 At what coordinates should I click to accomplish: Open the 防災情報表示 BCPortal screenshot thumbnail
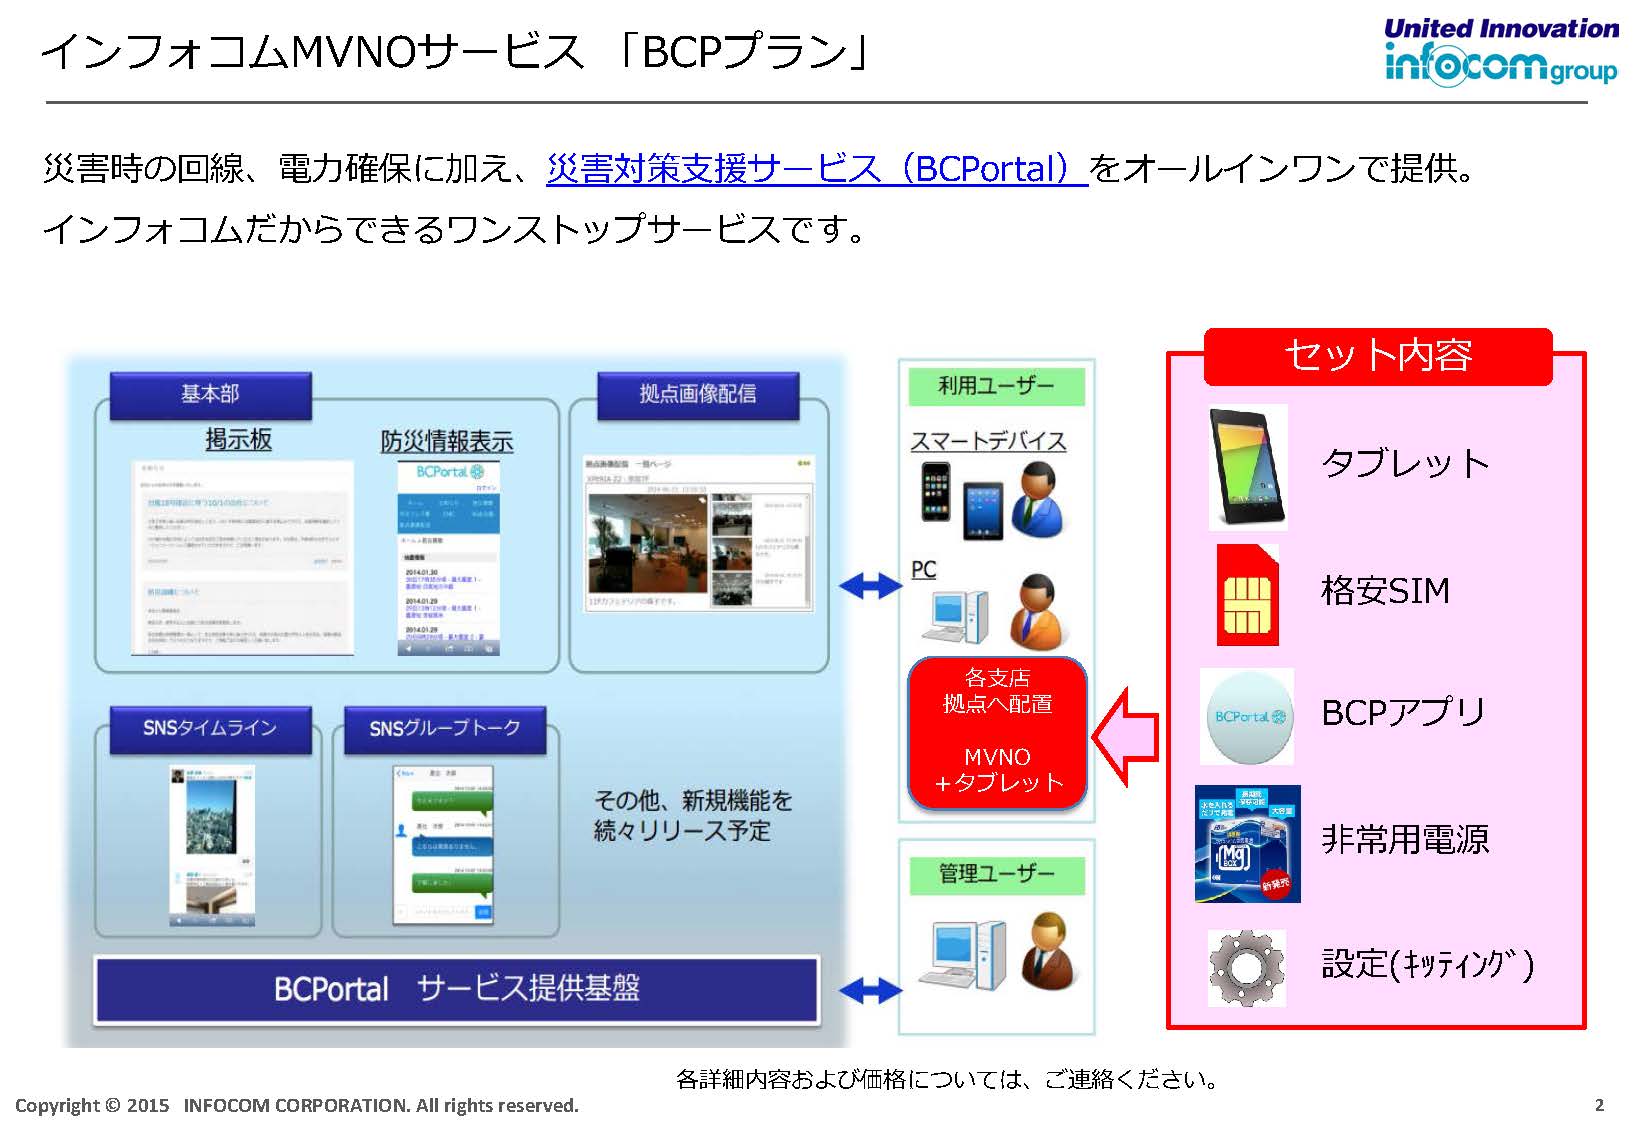447,558
